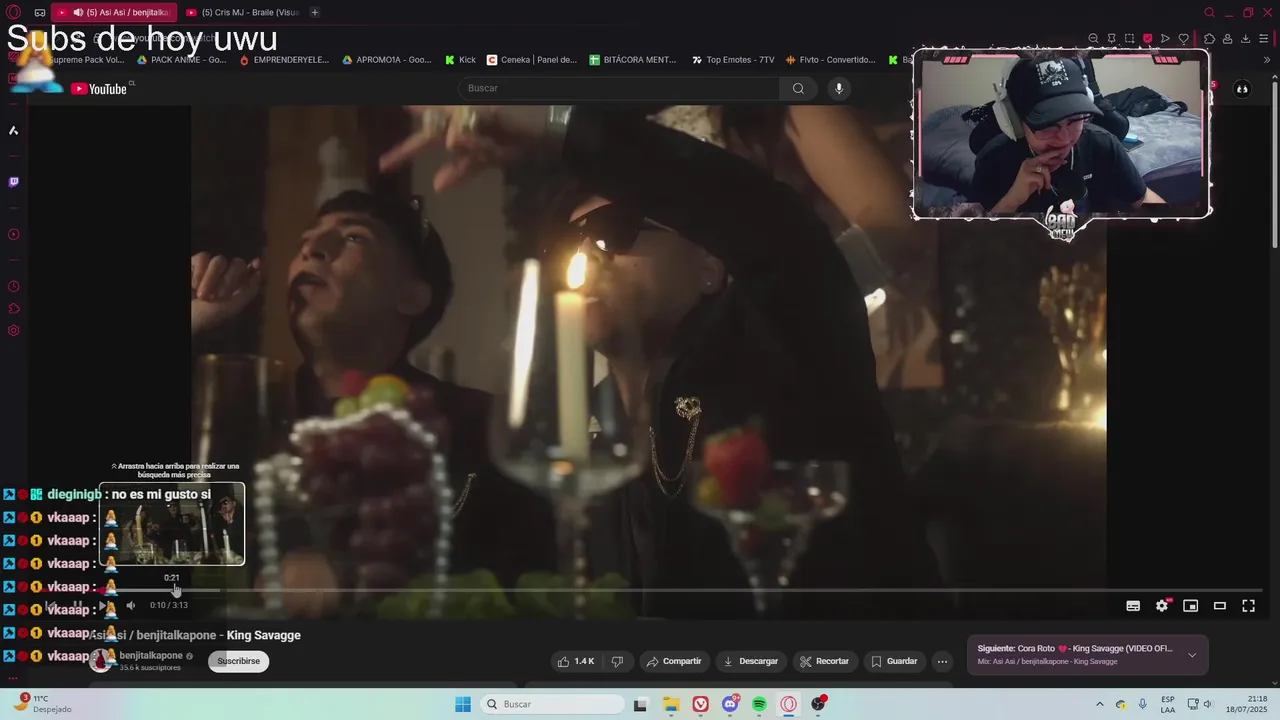
Task: Open Spotify from the taskbar
Action: 759,704
